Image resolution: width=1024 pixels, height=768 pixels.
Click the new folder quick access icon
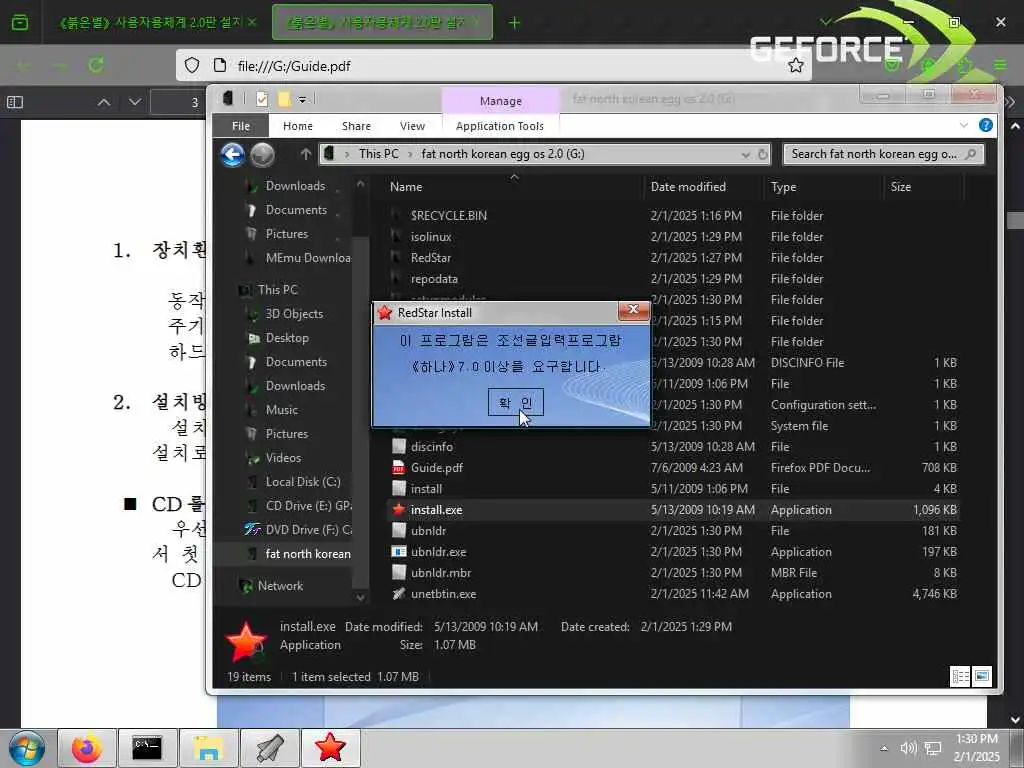pos(283,99)
